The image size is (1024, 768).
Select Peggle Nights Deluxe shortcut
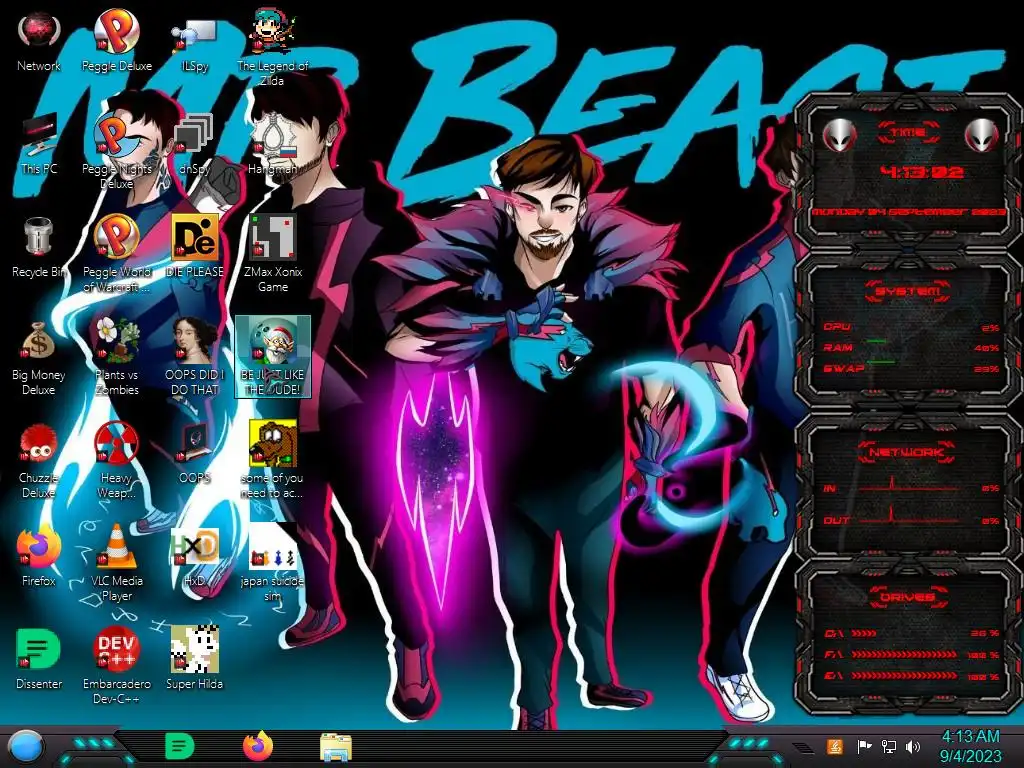click(116, 150)
